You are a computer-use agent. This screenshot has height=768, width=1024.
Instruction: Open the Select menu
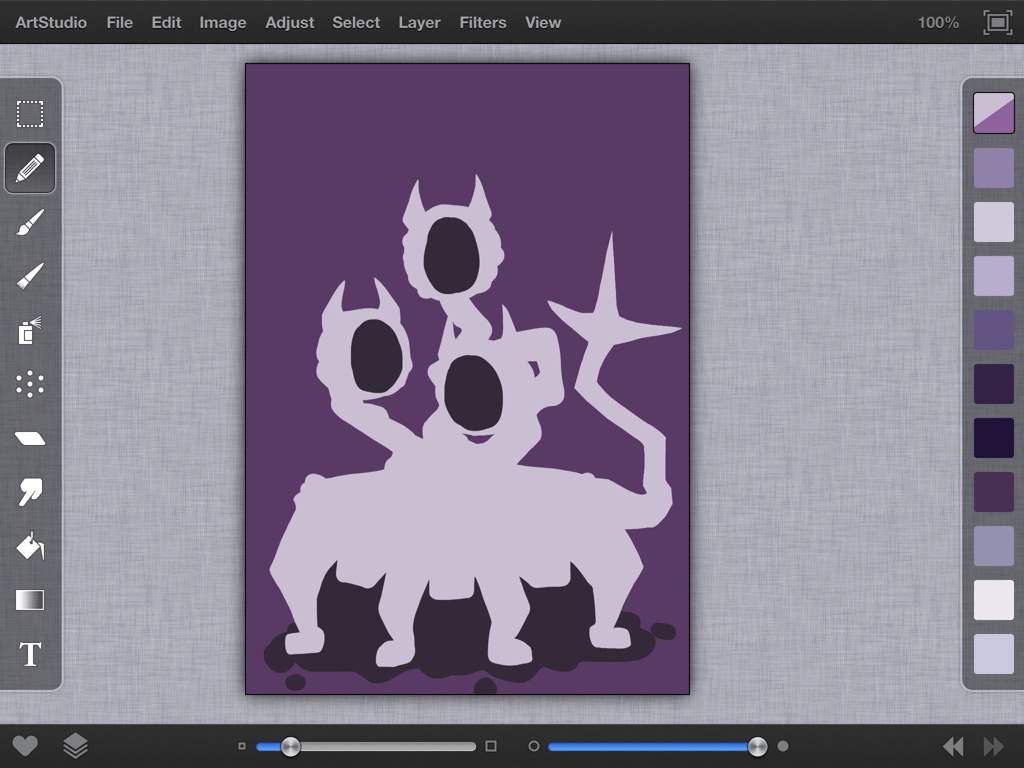[356, 22]
